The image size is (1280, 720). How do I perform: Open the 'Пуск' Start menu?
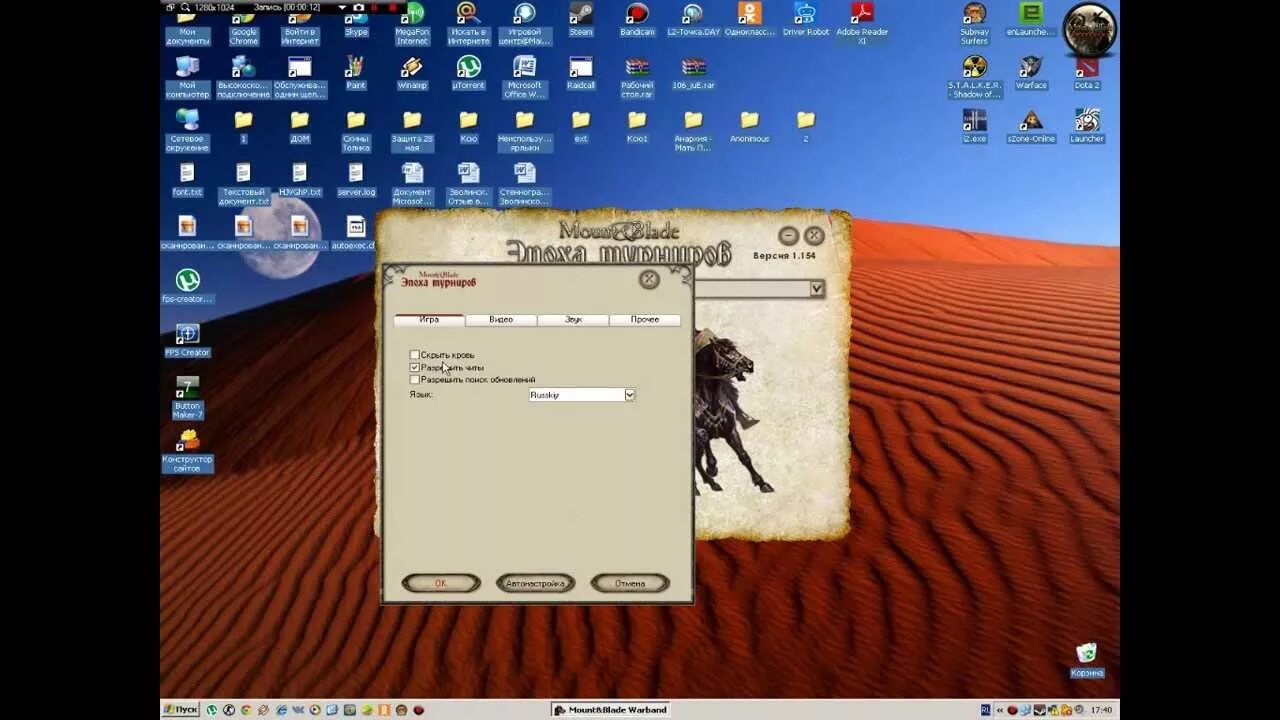click(x=180, y=710)
